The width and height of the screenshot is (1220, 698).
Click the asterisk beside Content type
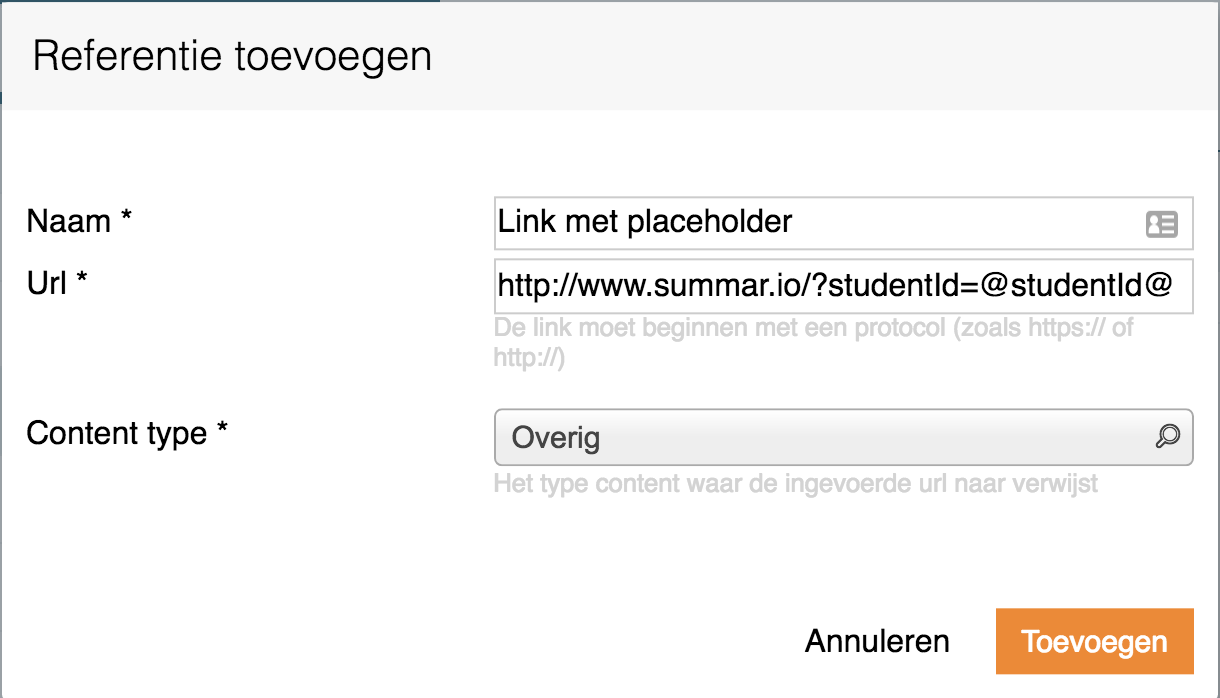[x=222, y=432]
